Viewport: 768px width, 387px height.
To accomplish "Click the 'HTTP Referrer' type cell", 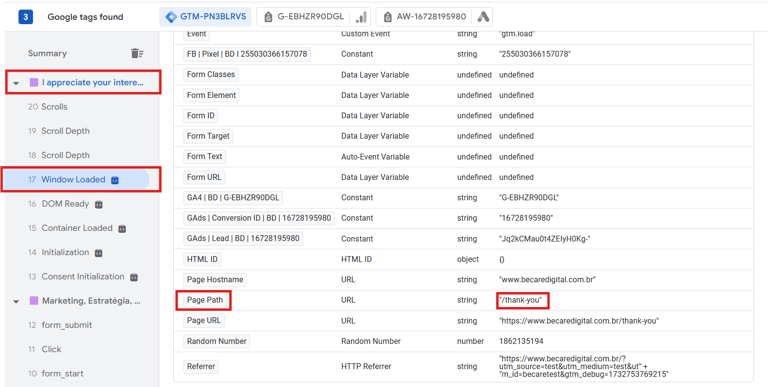I will [x=366, y=366].
